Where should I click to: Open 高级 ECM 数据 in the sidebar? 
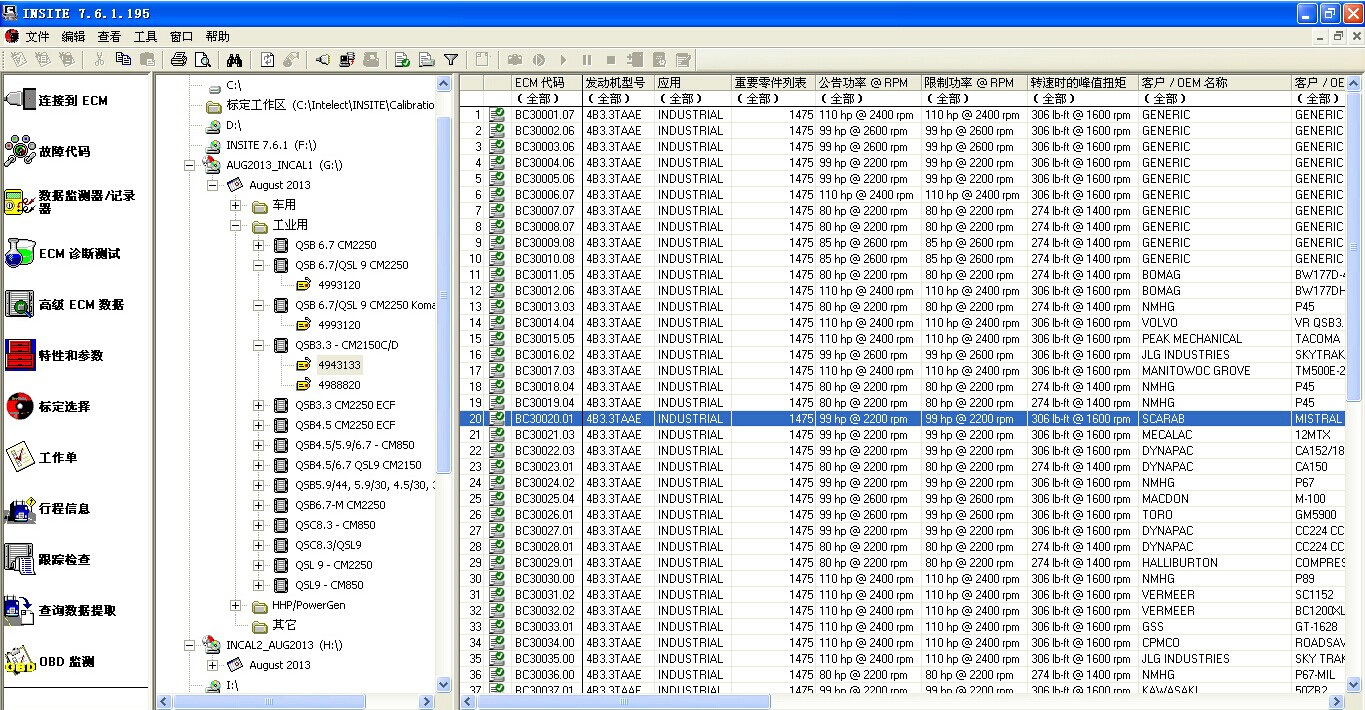[65, 305]
